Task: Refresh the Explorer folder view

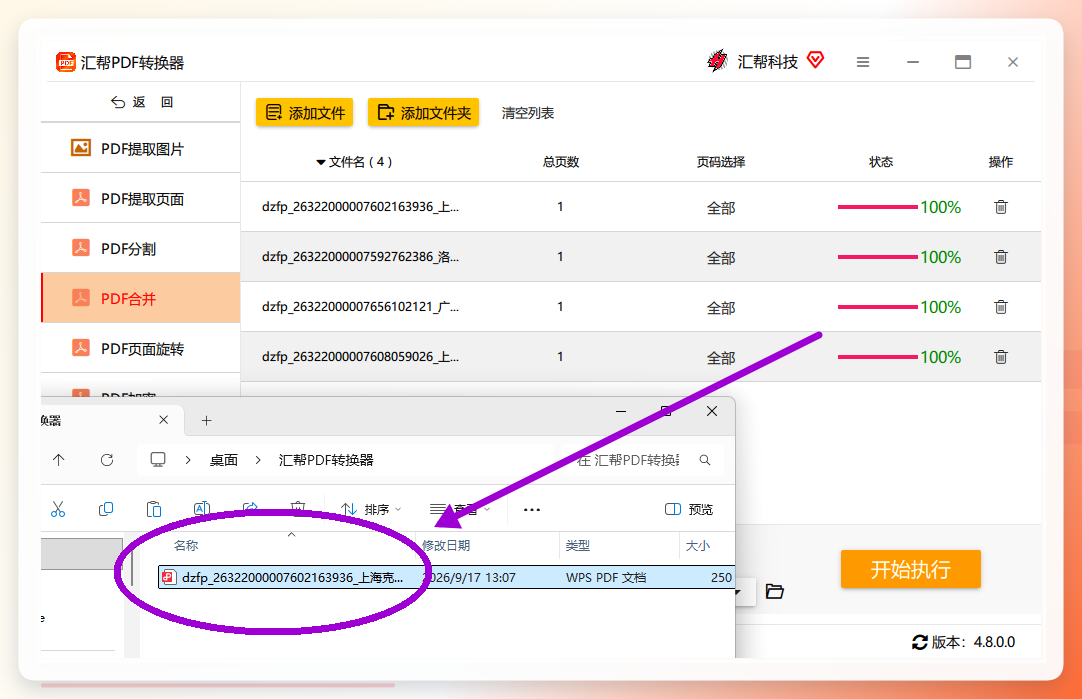Action: click(107, 460)
